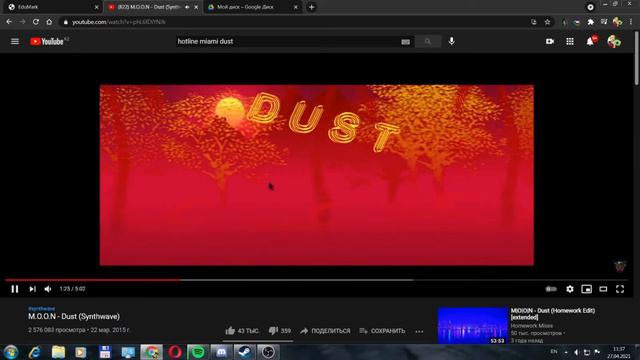This screenshot has width=640, height=360.
Task: Toggle the autoplay switch
Action: [551, 289]
